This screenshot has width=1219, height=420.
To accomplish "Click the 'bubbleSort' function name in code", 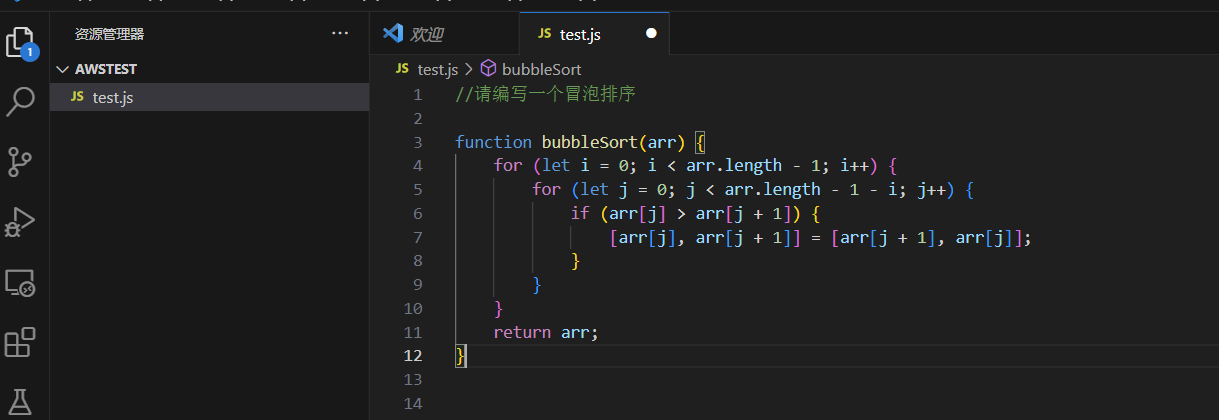I will point(590,142).
